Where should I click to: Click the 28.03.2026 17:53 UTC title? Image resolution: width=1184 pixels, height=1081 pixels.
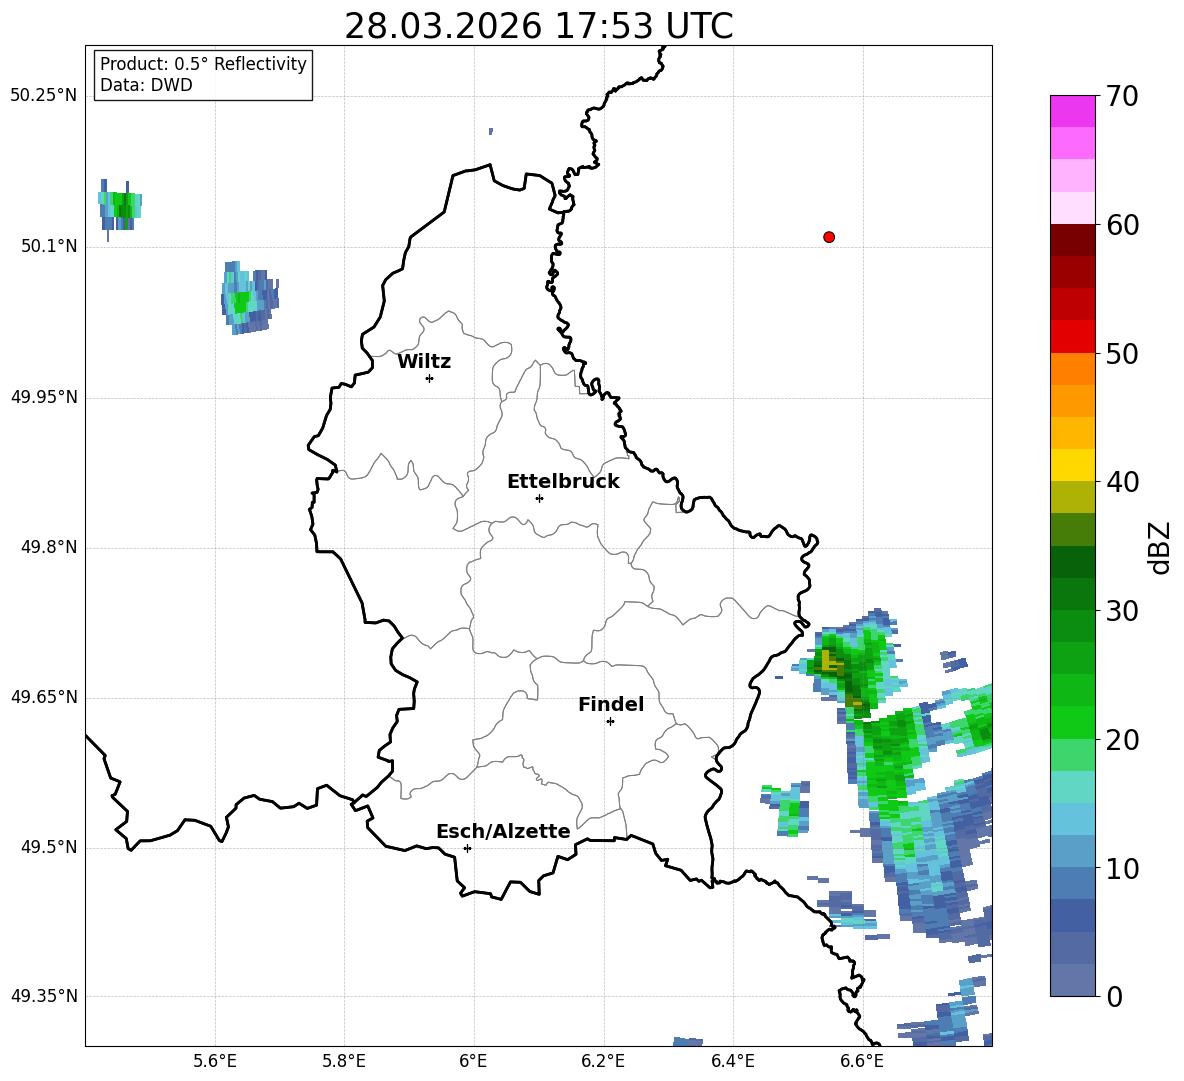(x=538, y=26)
